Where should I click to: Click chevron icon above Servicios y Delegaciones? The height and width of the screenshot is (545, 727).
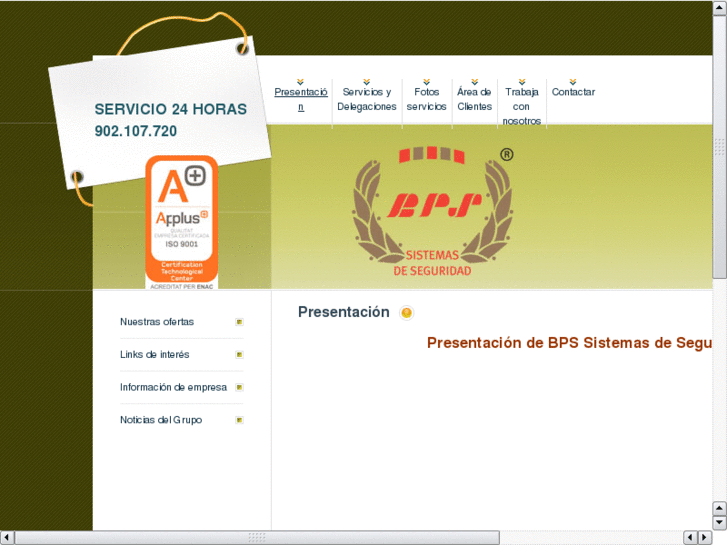[367, 82]
